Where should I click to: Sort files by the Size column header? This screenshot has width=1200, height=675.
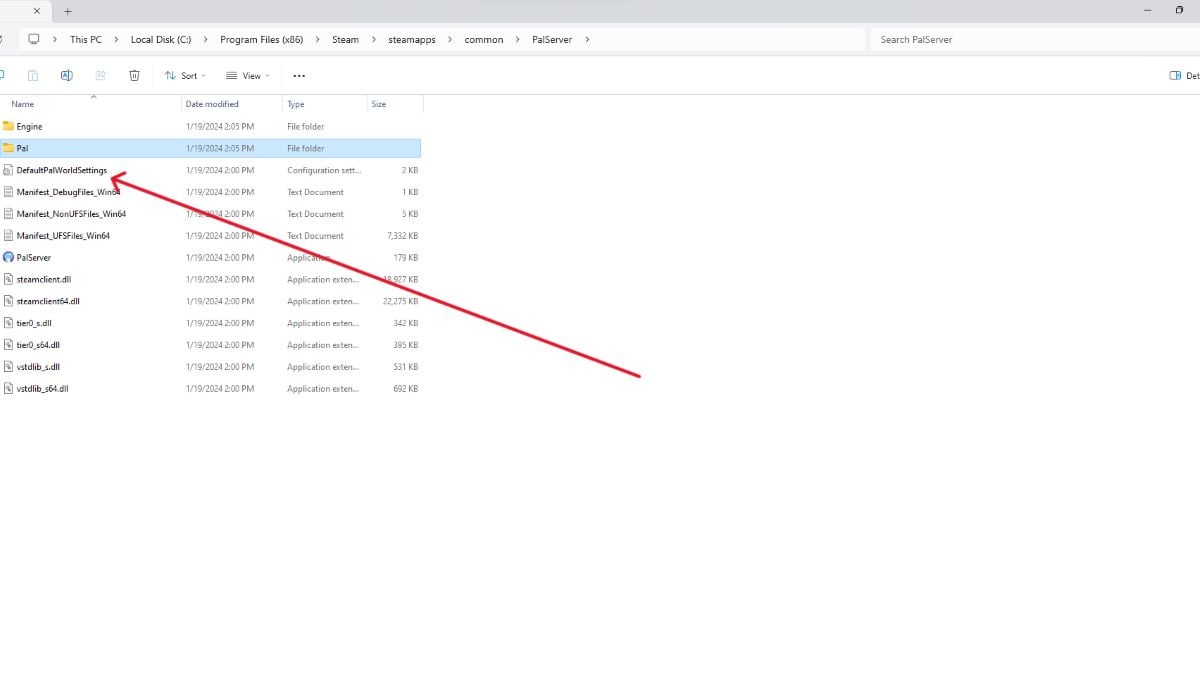tap(379, 104)
